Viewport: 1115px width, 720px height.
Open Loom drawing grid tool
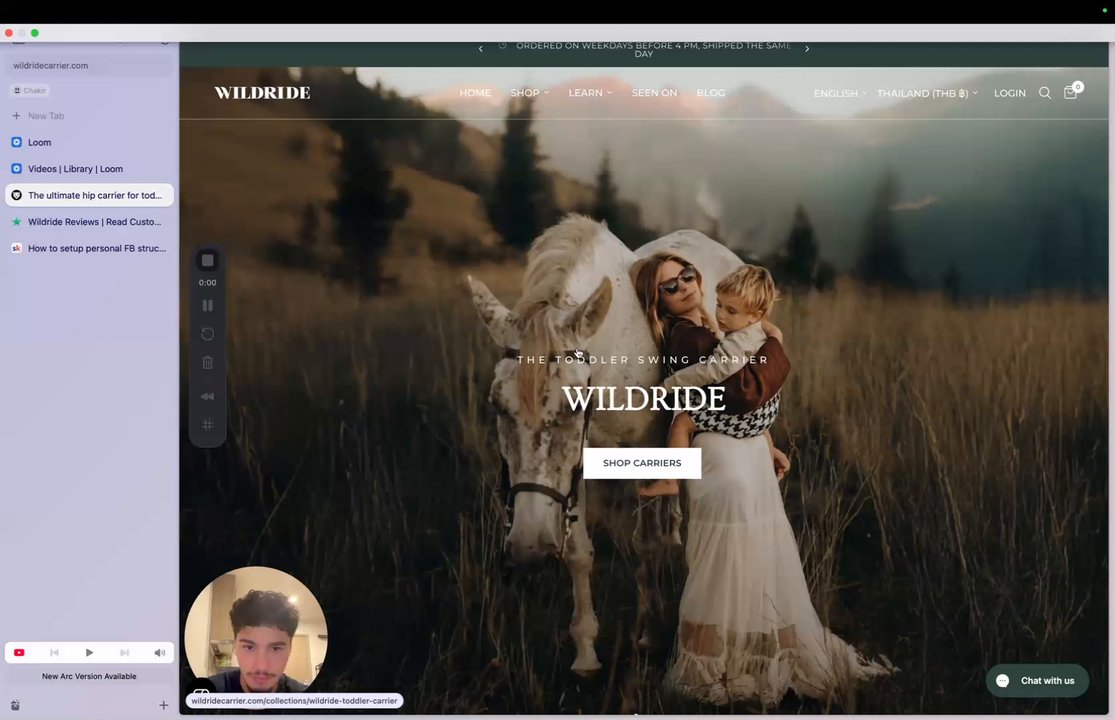(x=208, y=425)
